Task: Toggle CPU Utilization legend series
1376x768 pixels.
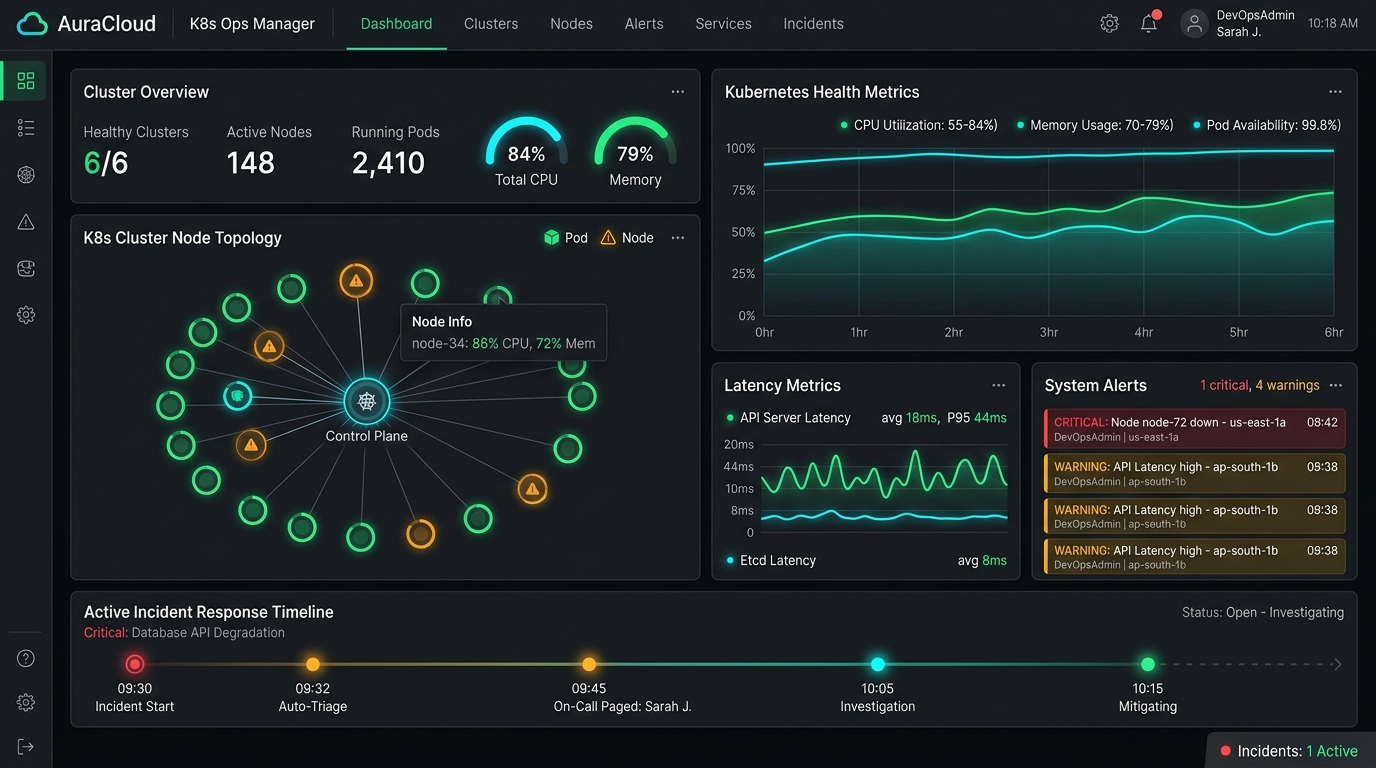Action: 919,125
